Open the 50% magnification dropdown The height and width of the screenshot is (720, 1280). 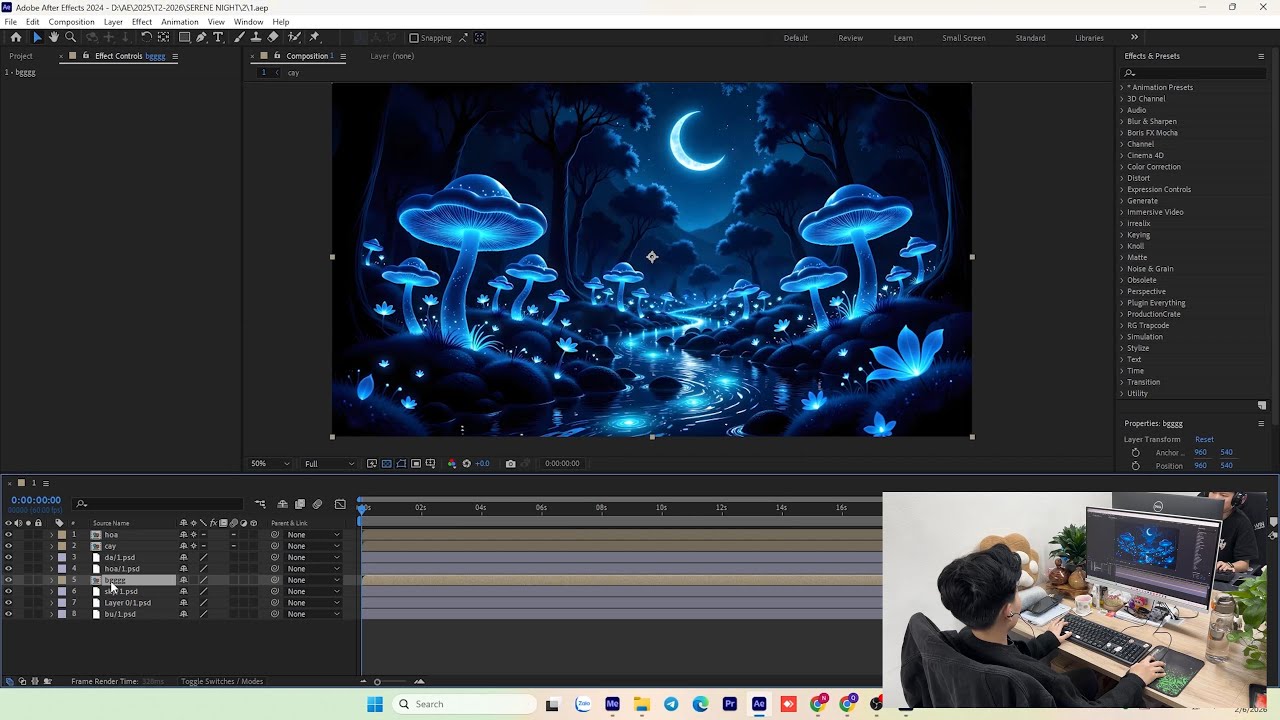[x=270, y=464]
